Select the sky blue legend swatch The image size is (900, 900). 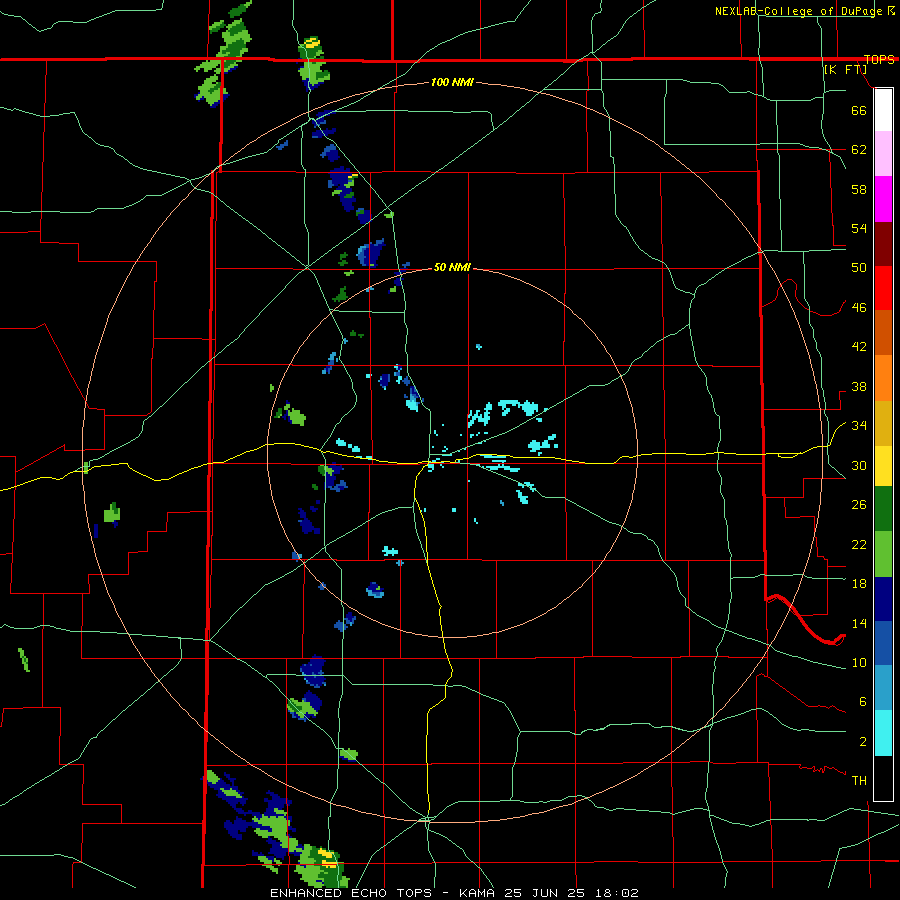(883, 687)
